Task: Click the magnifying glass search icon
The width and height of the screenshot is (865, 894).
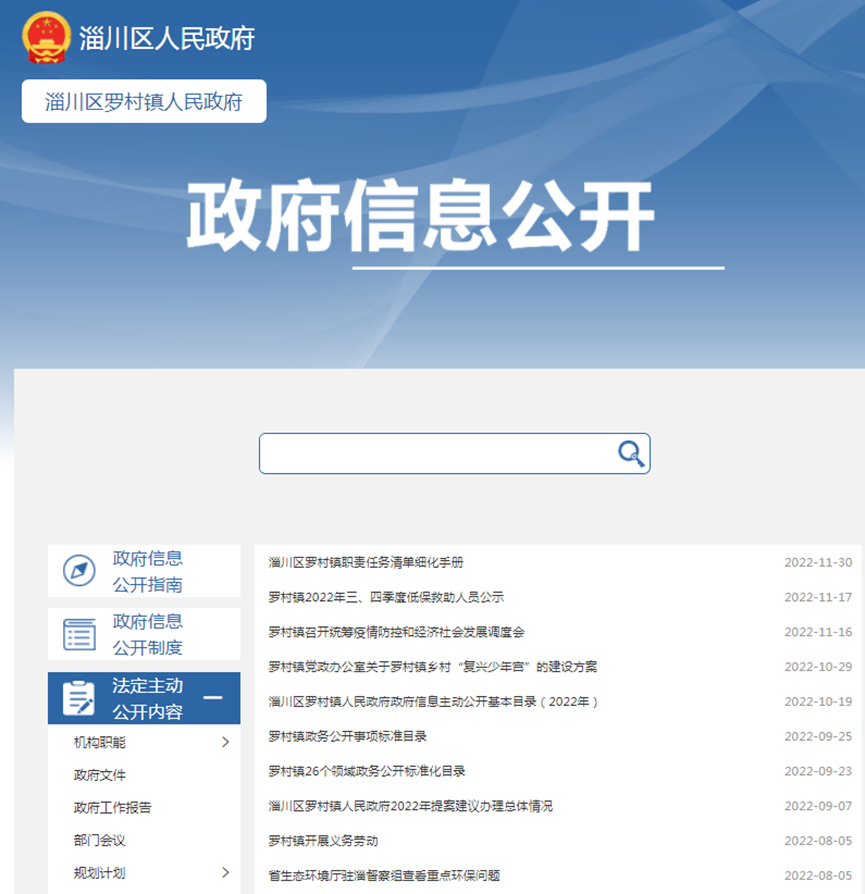Action: point(631,454)
